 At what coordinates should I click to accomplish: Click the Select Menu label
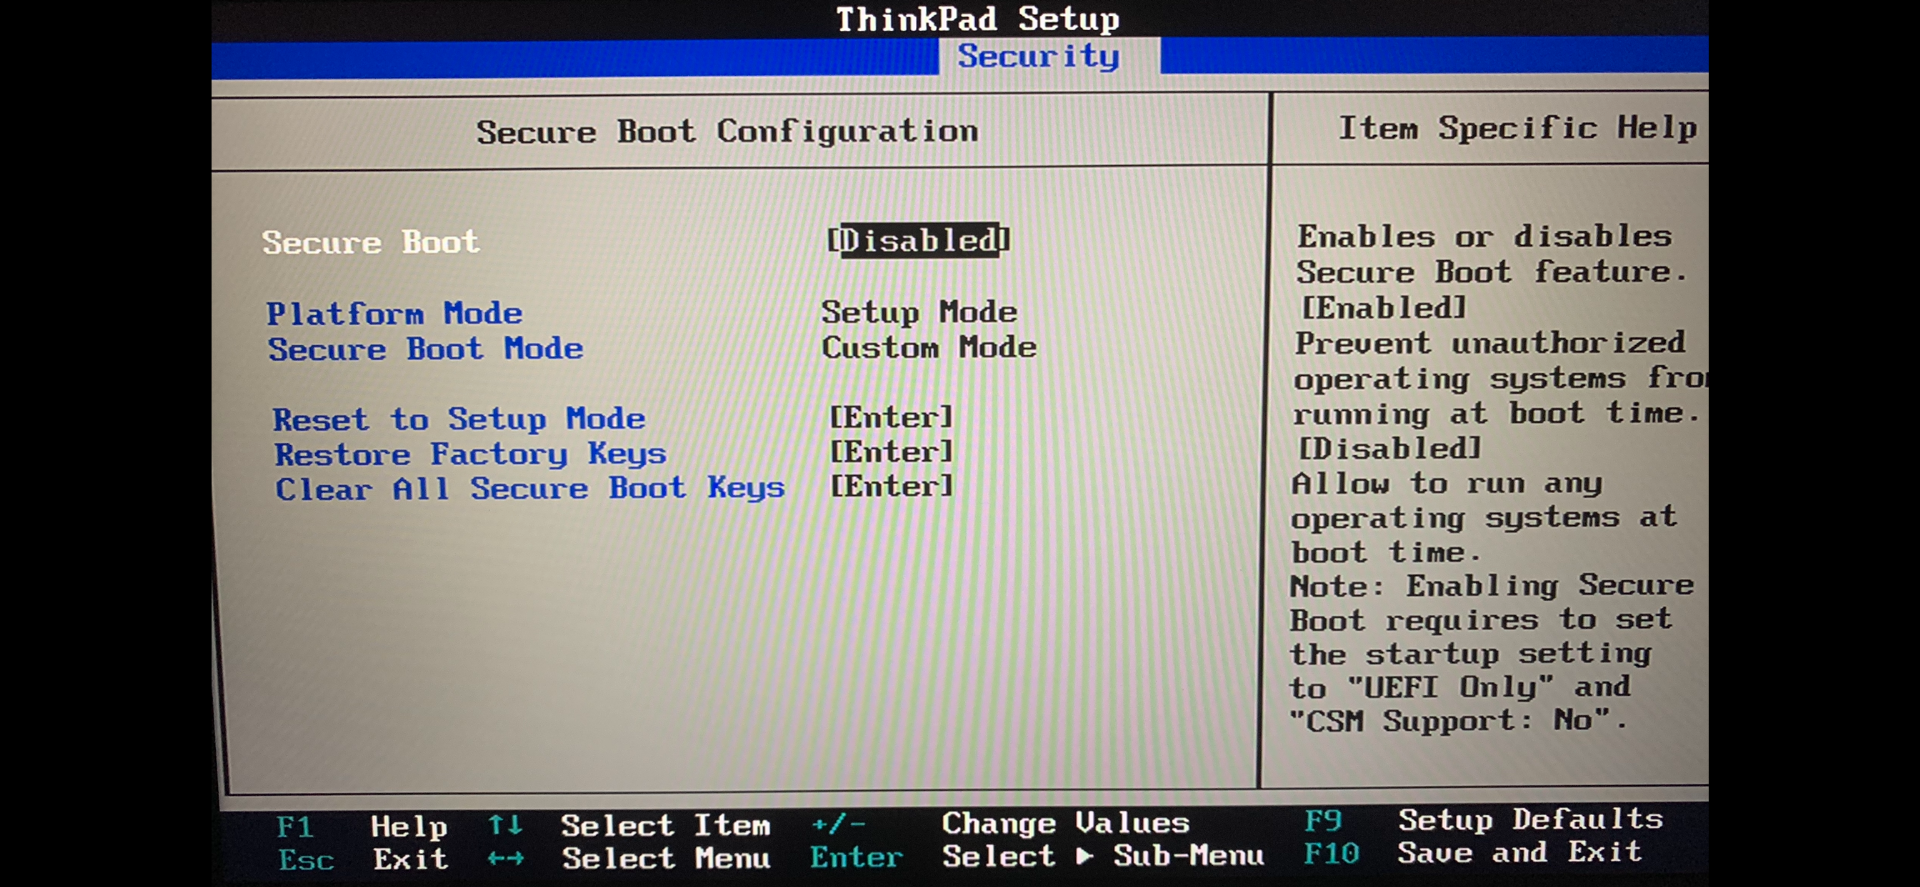(666, 858)
